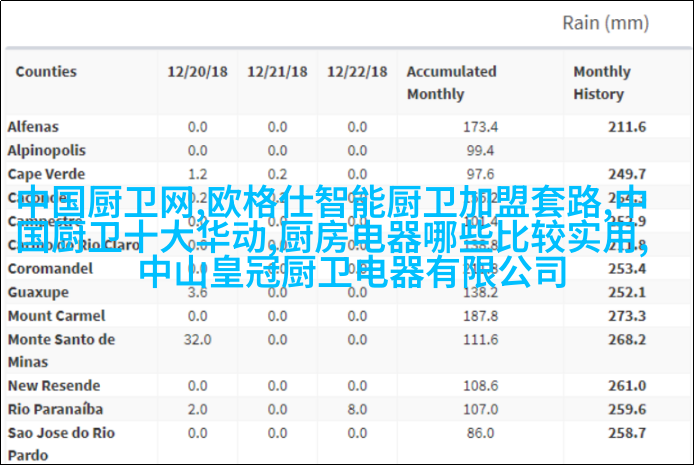Click the 0.2 value in Cape Verde row
This screenshot has height=466, width=695.
277,174
